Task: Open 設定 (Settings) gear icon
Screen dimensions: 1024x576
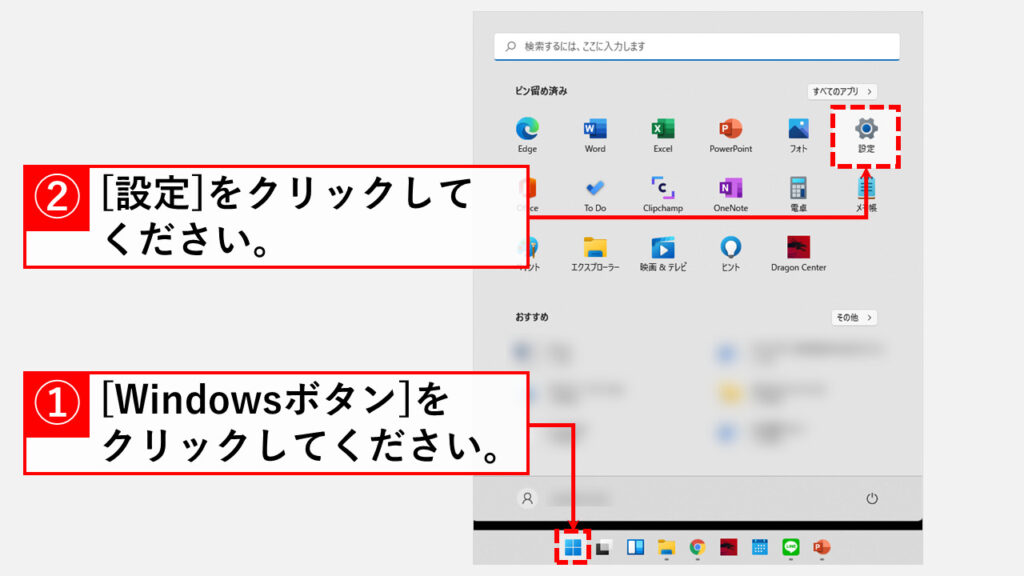Action: tap(866, 135)
